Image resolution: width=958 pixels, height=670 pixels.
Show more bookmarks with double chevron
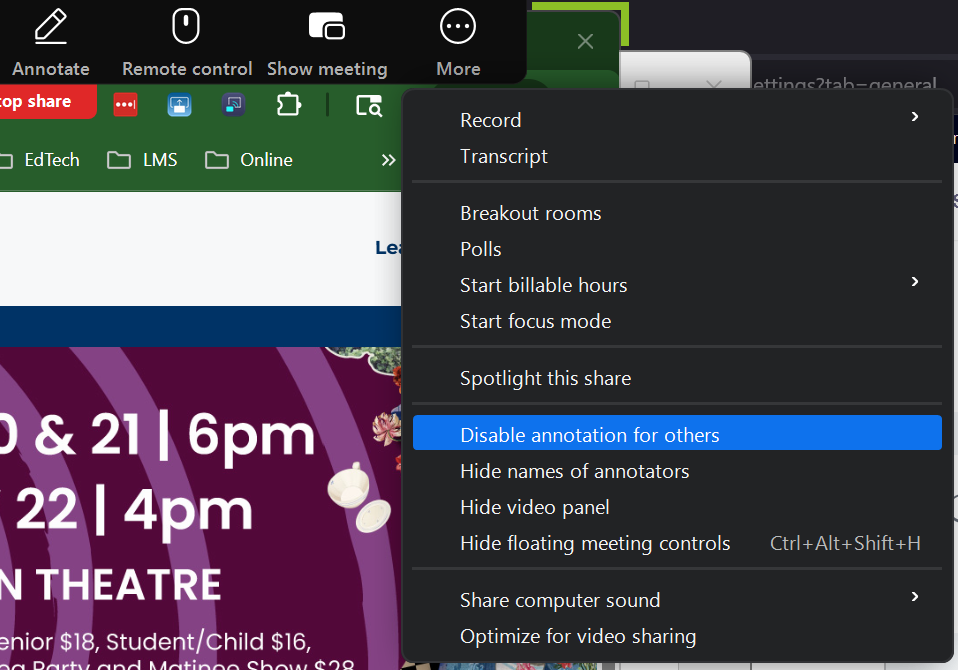pyautogui.click(x=388, y=160)
